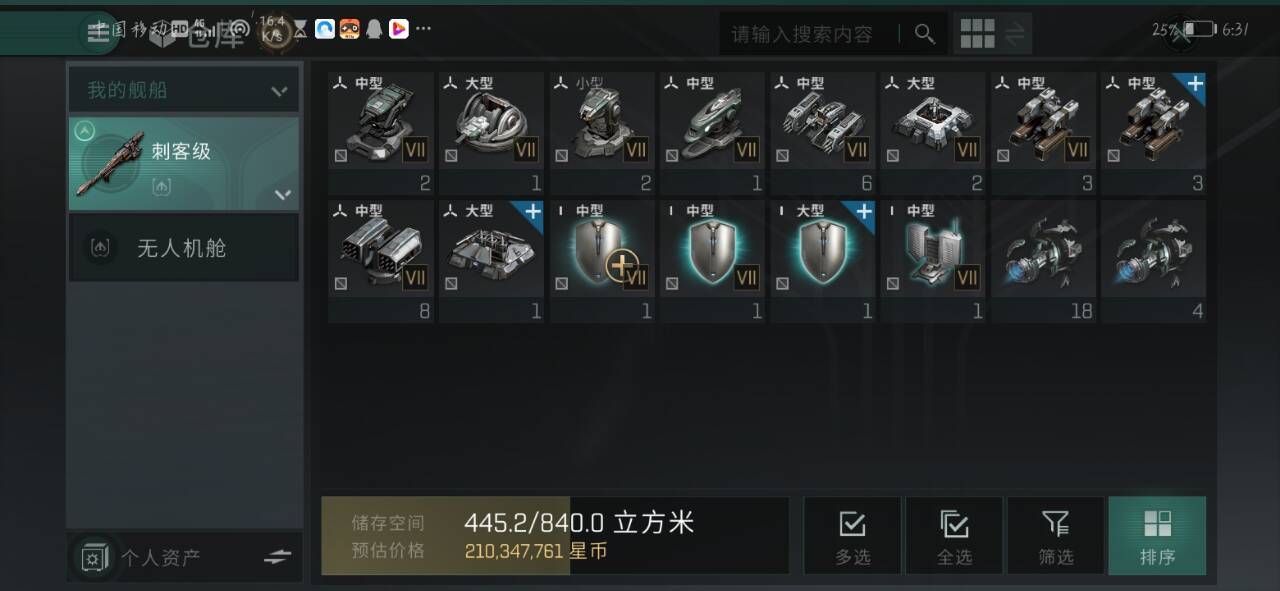Expand the 刺客级 ship chevron

(282, 194)
